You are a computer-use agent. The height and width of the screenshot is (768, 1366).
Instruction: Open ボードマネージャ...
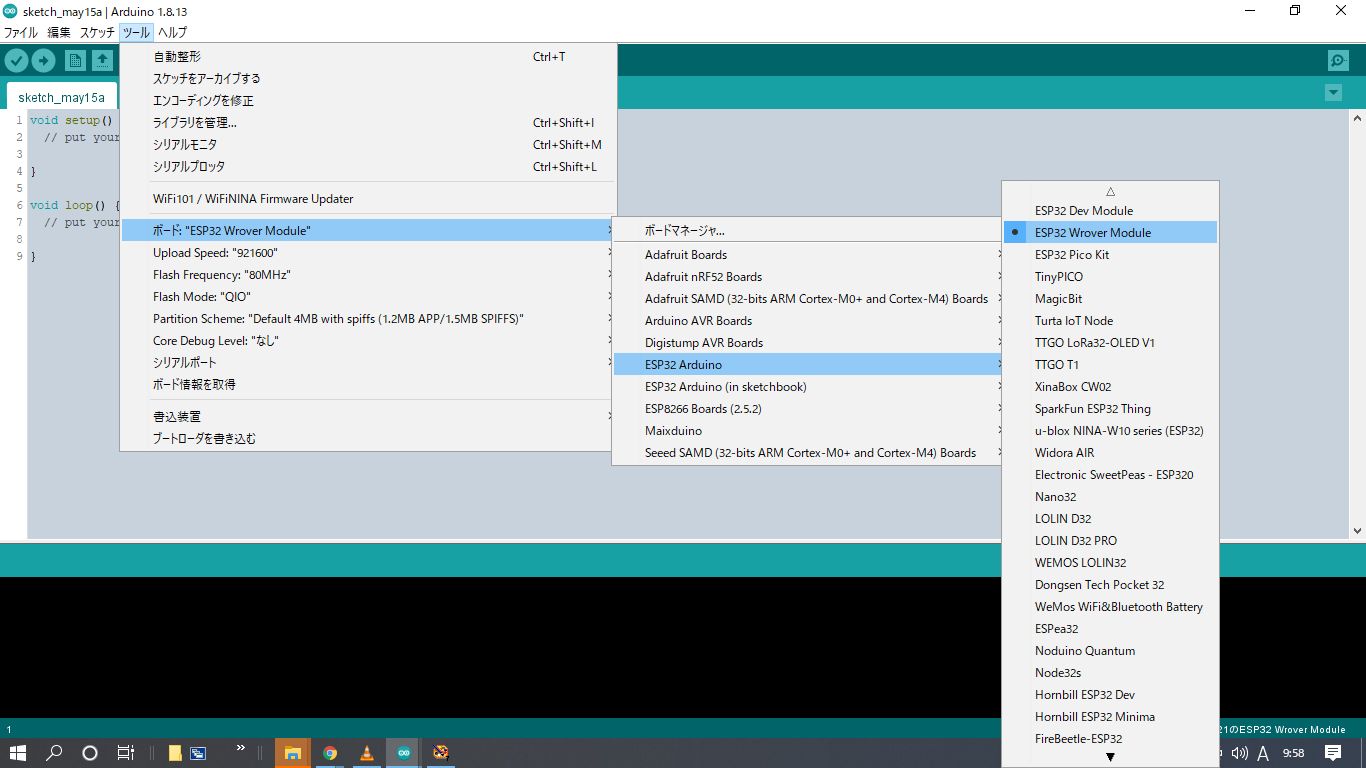click(x=809, y=231)
